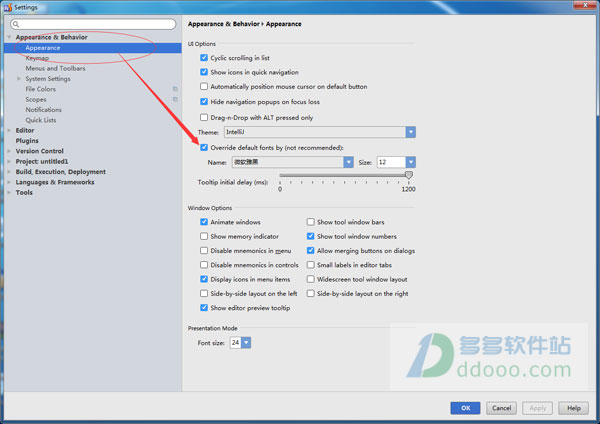The image size is (600, 424).
Task: Click the settings search field
Action: (x=93, y=24)
